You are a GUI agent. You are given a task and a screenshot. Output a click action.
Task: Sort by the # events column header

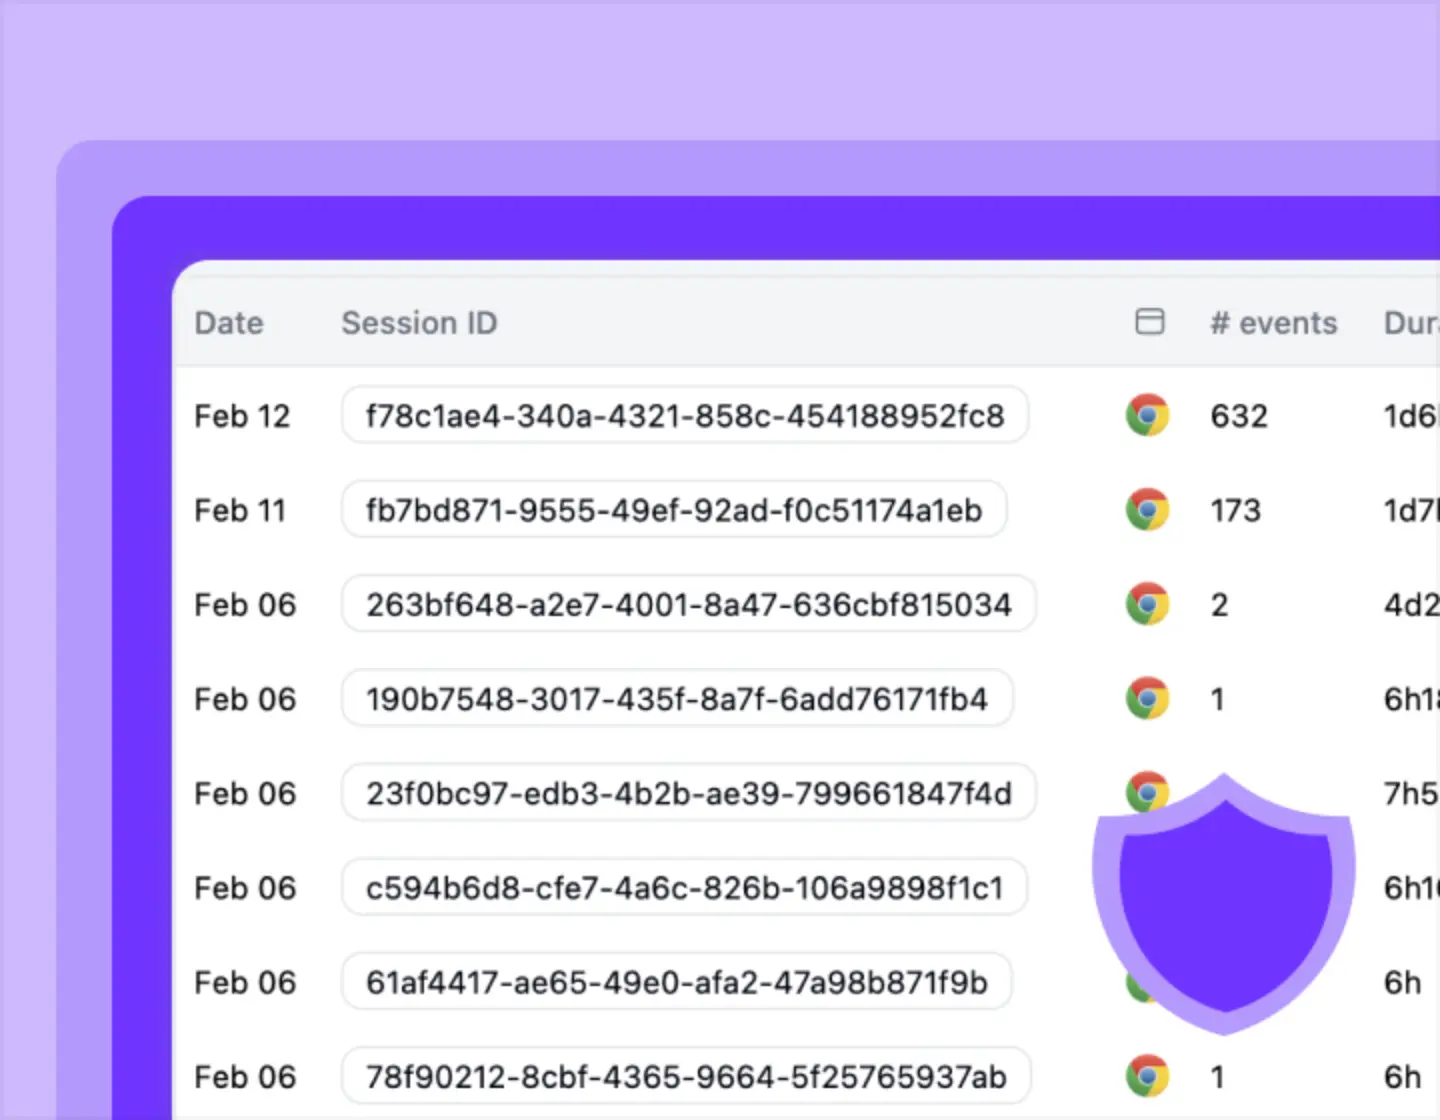tap(1273, 323)
